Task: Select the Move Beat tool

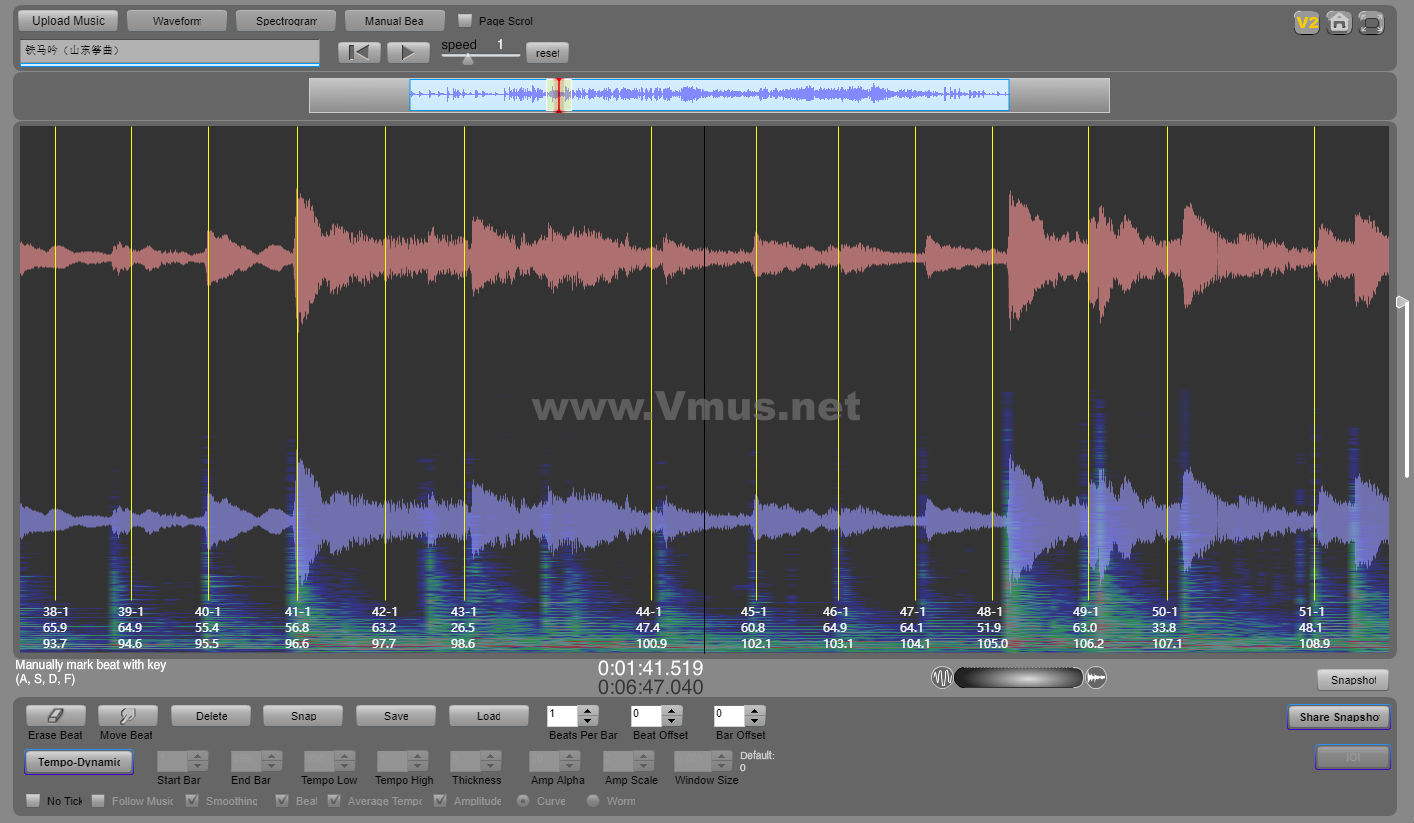Action: tap(128, 716)
